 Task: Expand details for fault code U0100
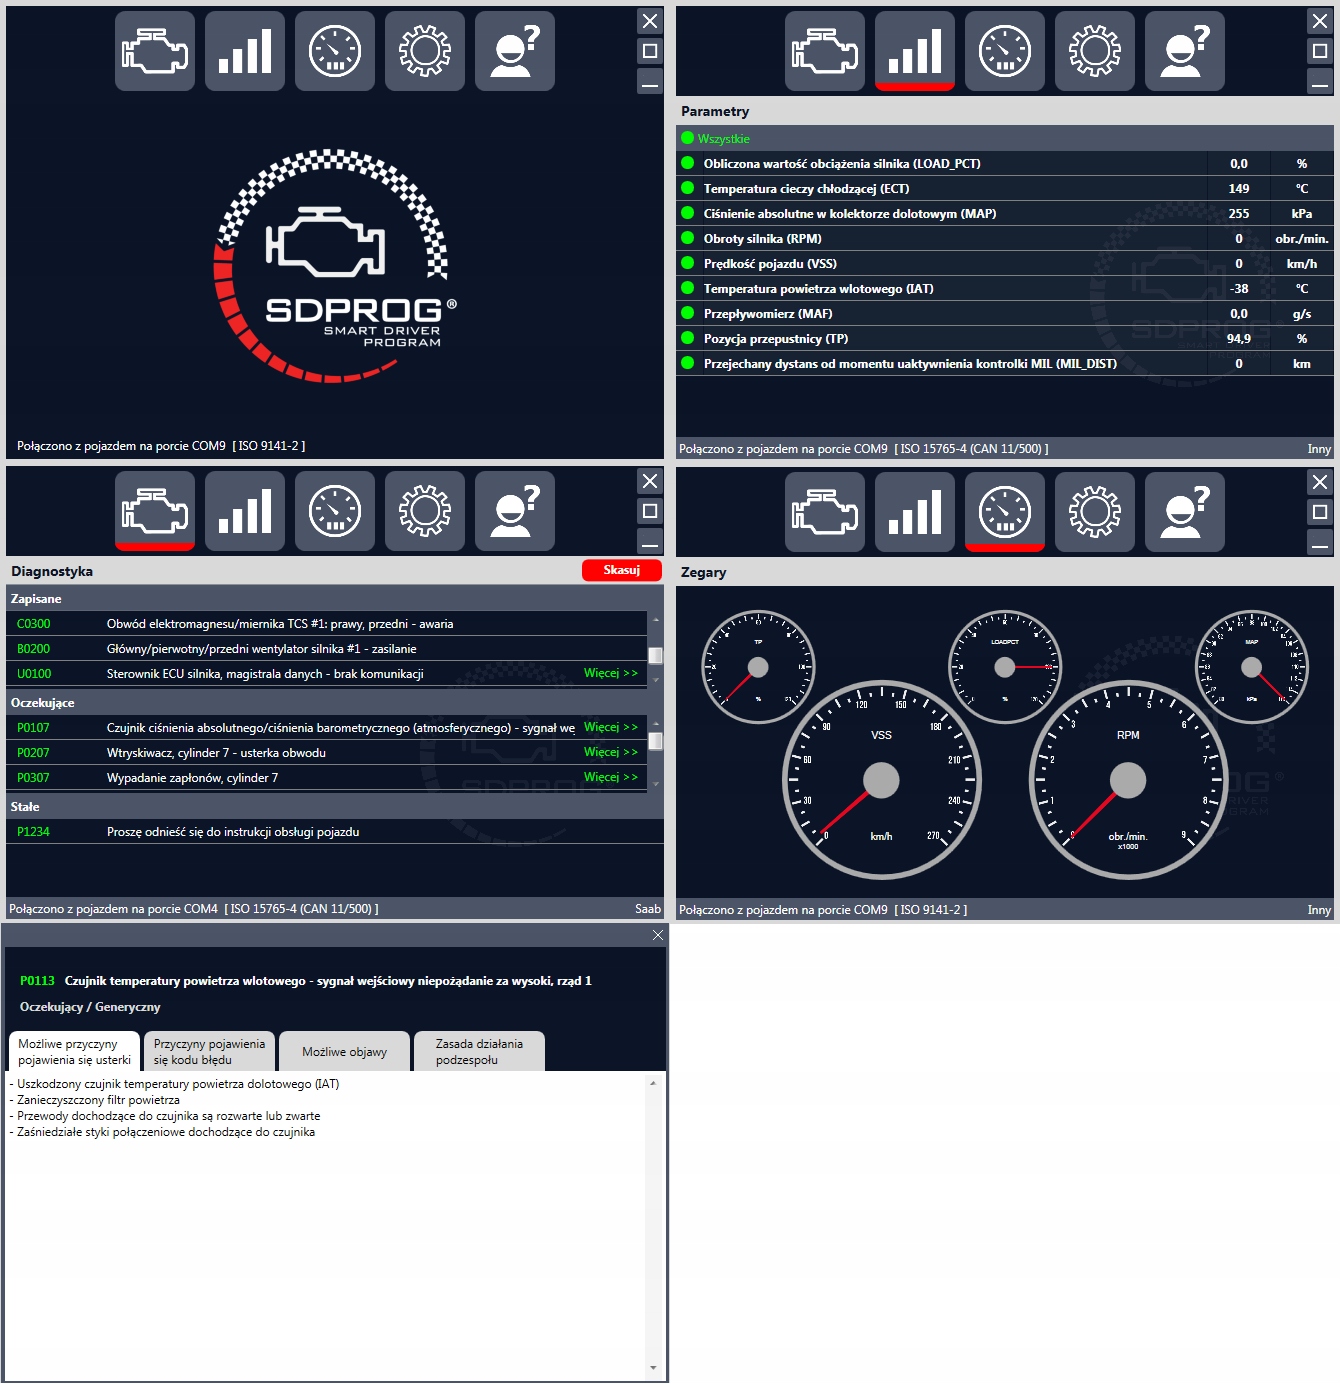point(611,674)
